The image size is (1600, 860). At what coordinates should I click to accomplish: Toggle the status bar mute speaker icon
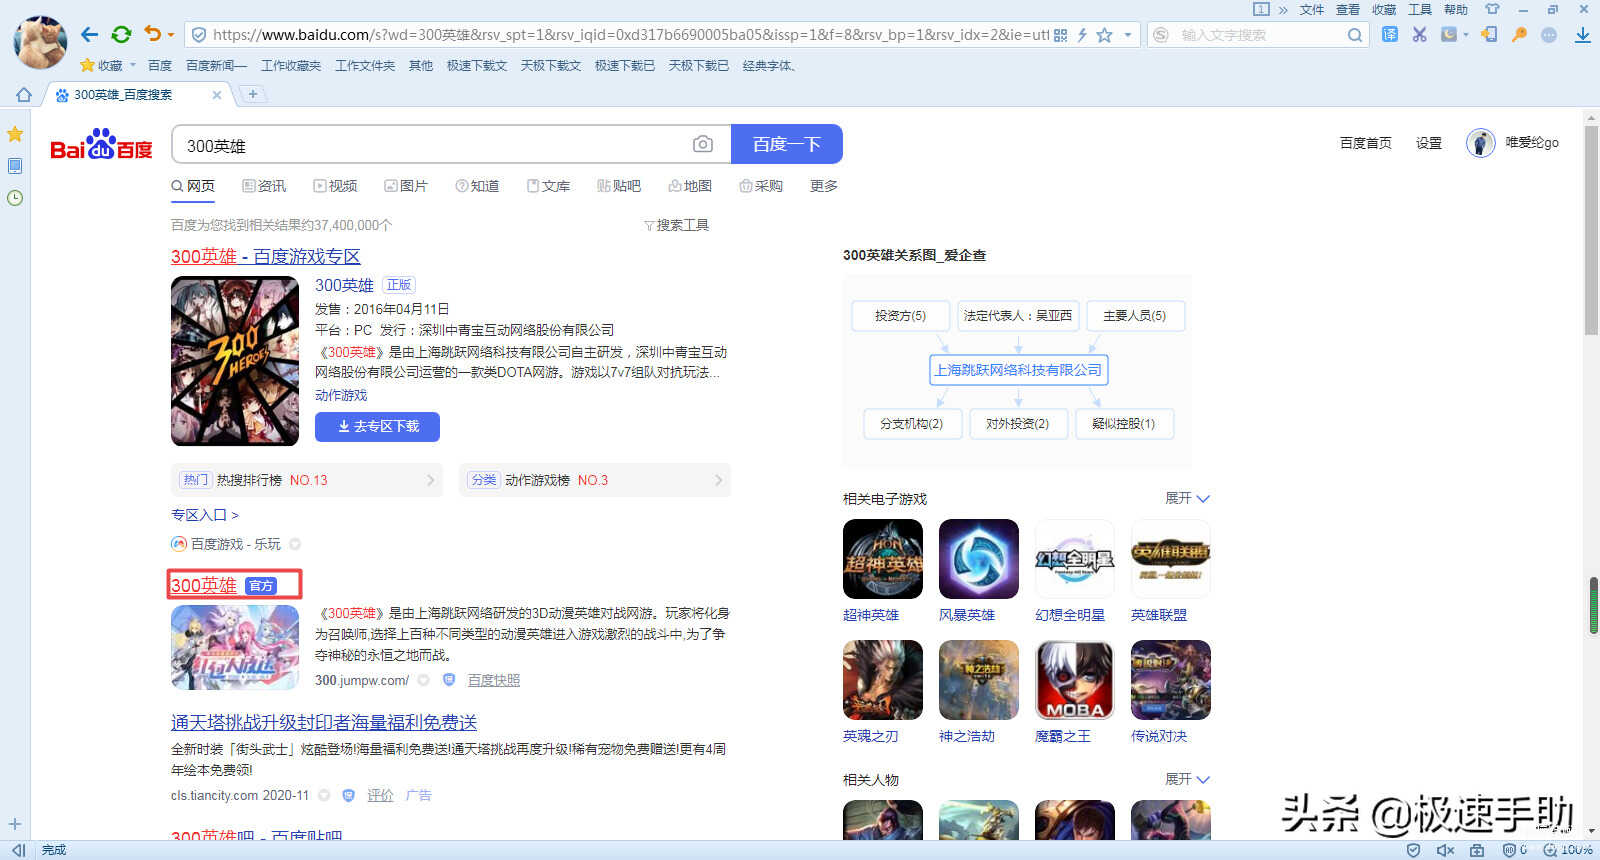point(1445,850)
